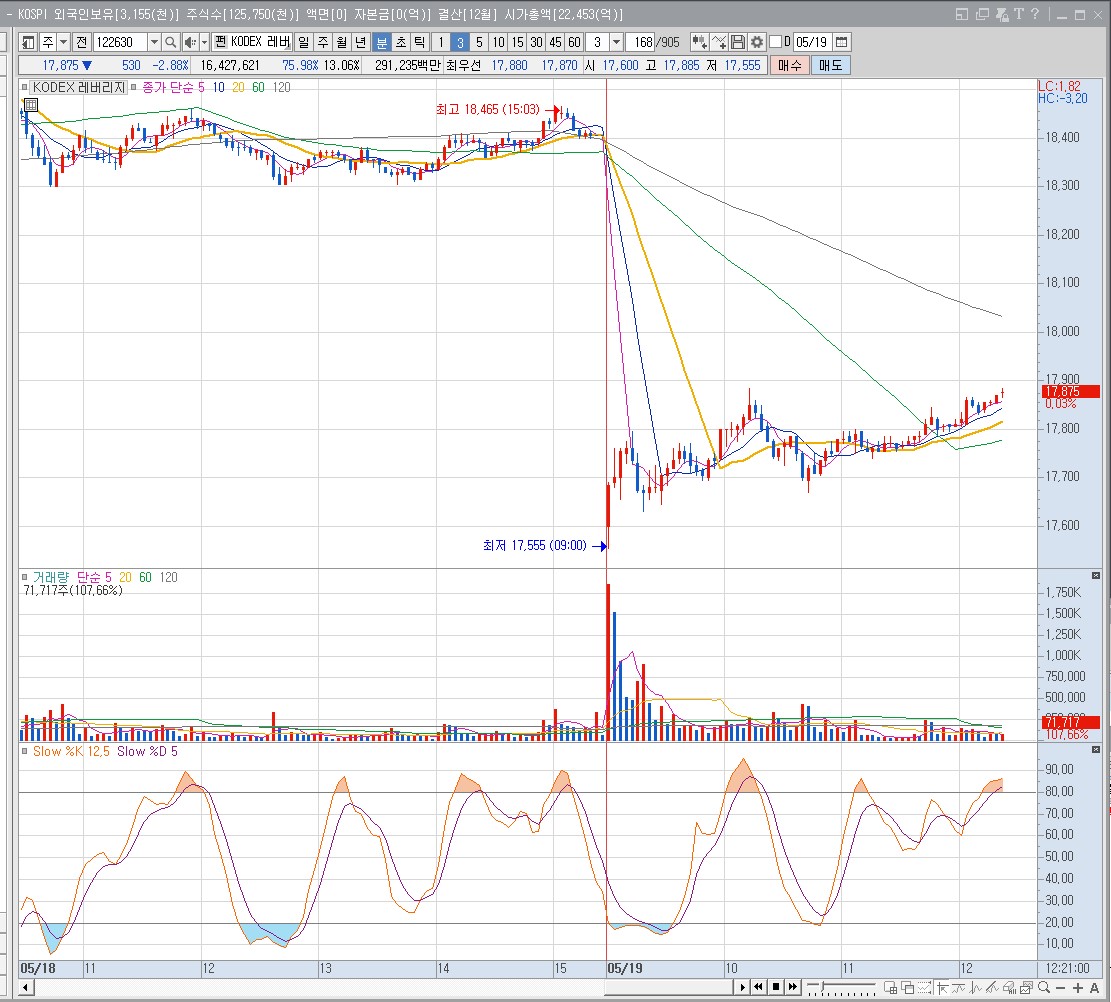
Task: Open help question mark icon
Action: [1035, 14]
